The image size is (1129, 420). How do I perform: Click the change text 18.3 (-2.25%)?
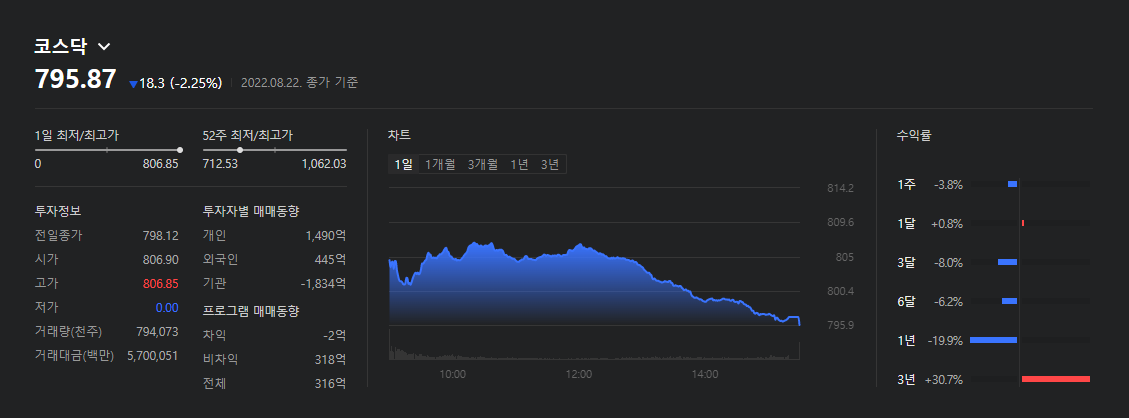pos(181,84)
